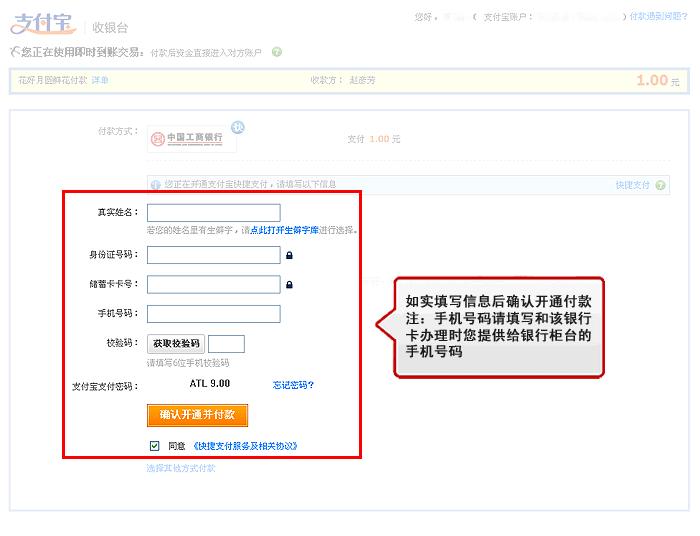This screenshot has height=536, width=700.
Task: Click lock icon beside 身份证号码 field
Action: [x=289, y=255]
